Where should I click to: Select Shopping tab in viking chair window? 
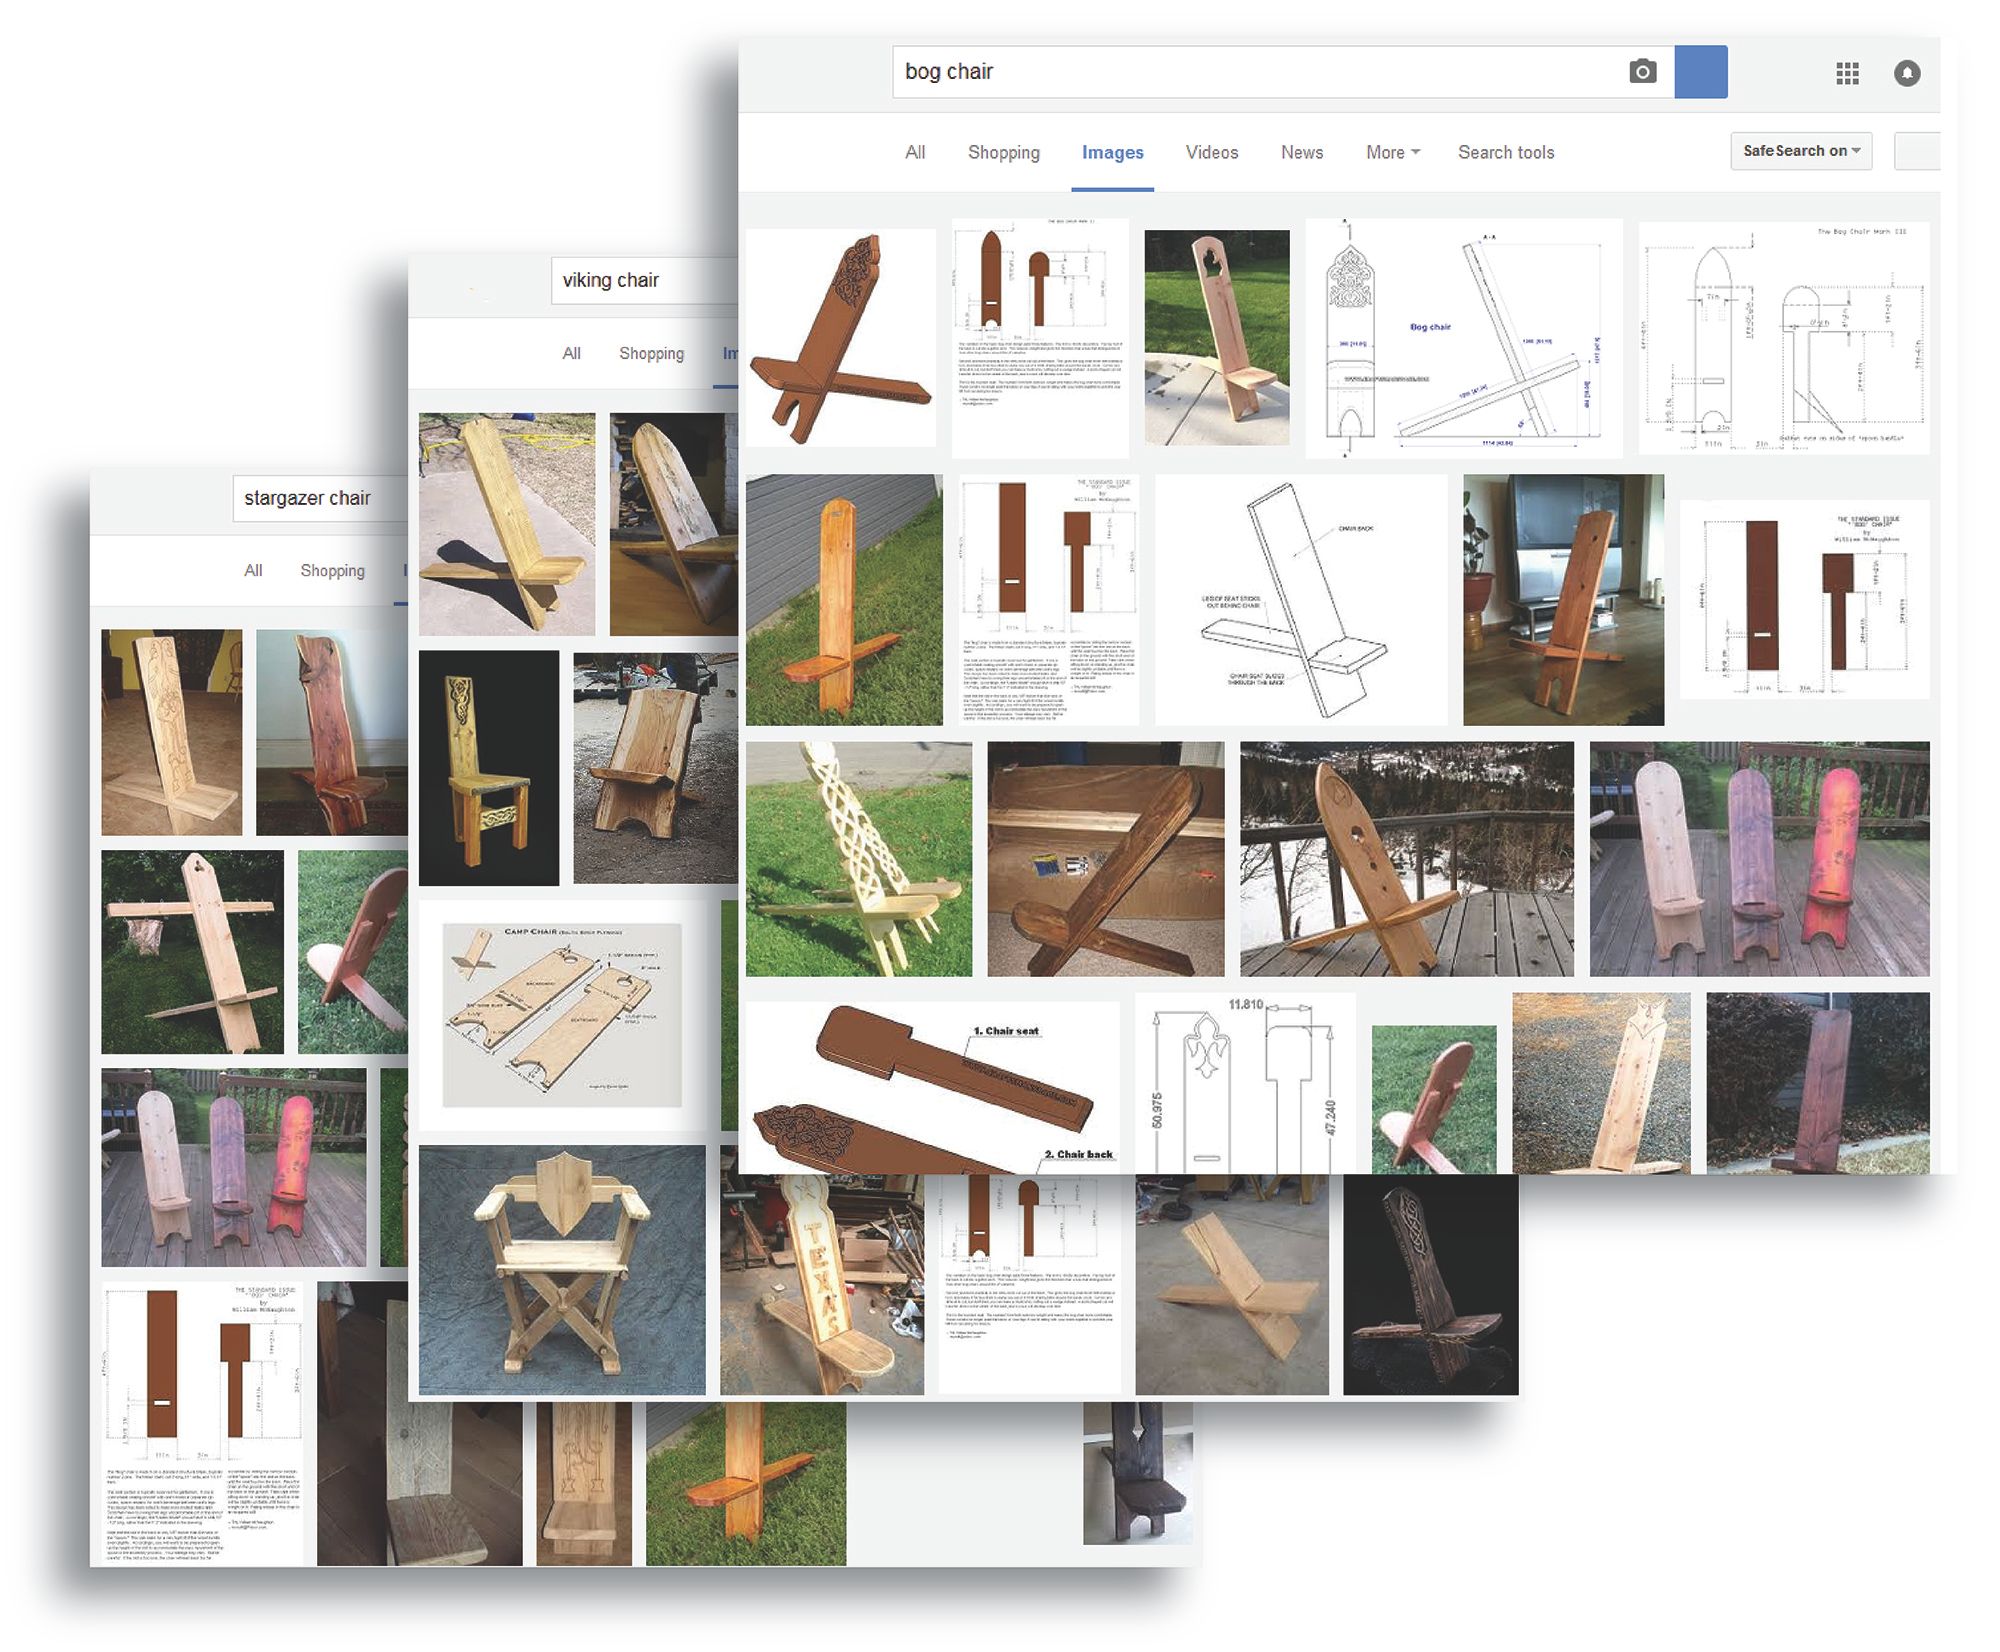point(651,353)
